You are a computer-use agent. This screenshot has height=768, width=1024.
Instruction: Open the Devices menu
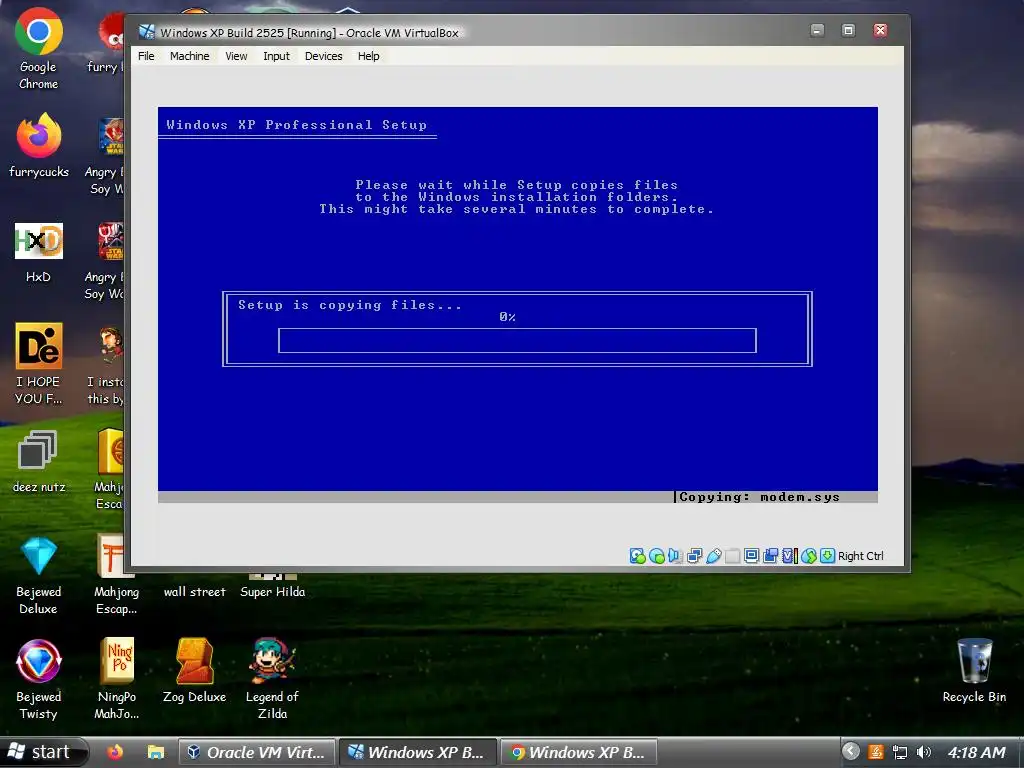pyautogui.click(x=323, y=56)
